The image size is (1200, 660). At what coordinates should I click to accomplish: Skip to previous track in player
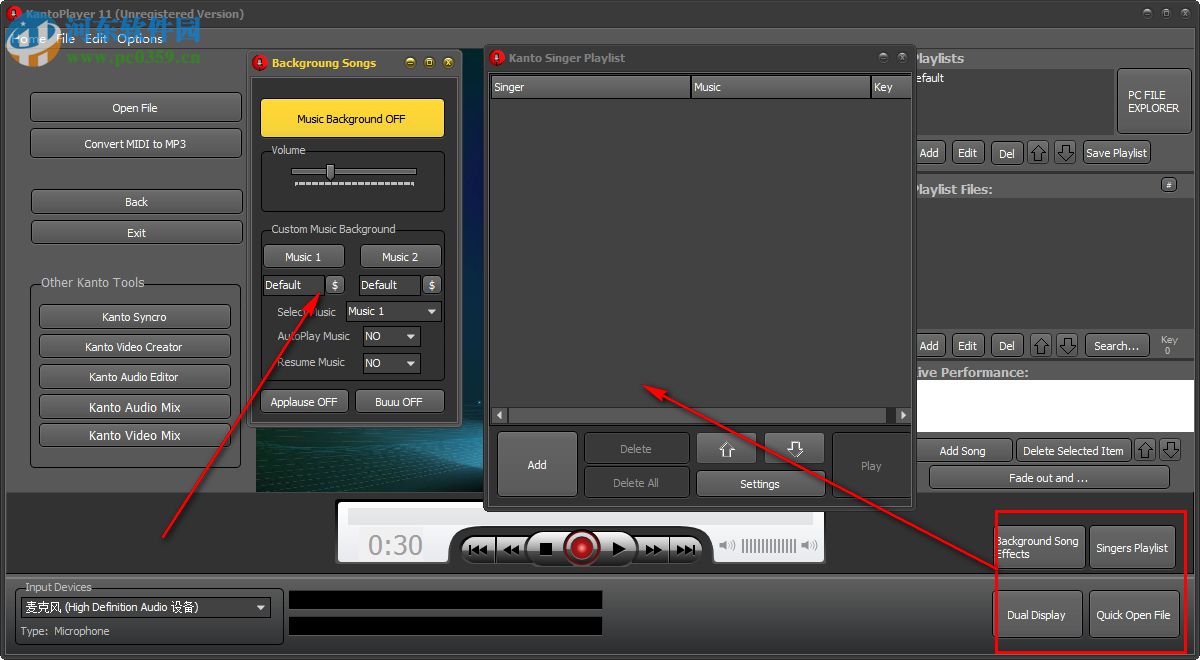pyautogui.click(x=479, y=549)
